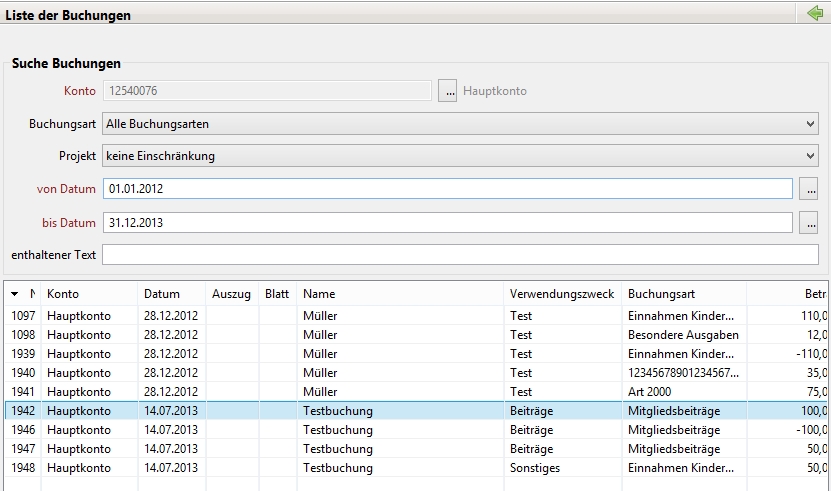Open calendar picker for bis Datum
The height and width of the screenshot is (491, 831).
(x=810, y=223)
